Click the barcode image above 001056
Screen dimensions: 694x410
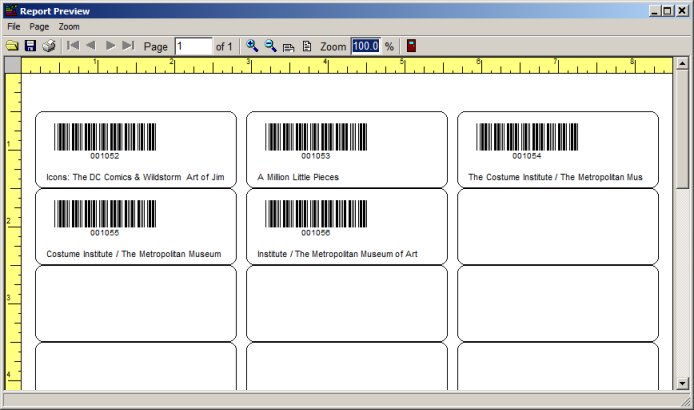click(316, 214)
